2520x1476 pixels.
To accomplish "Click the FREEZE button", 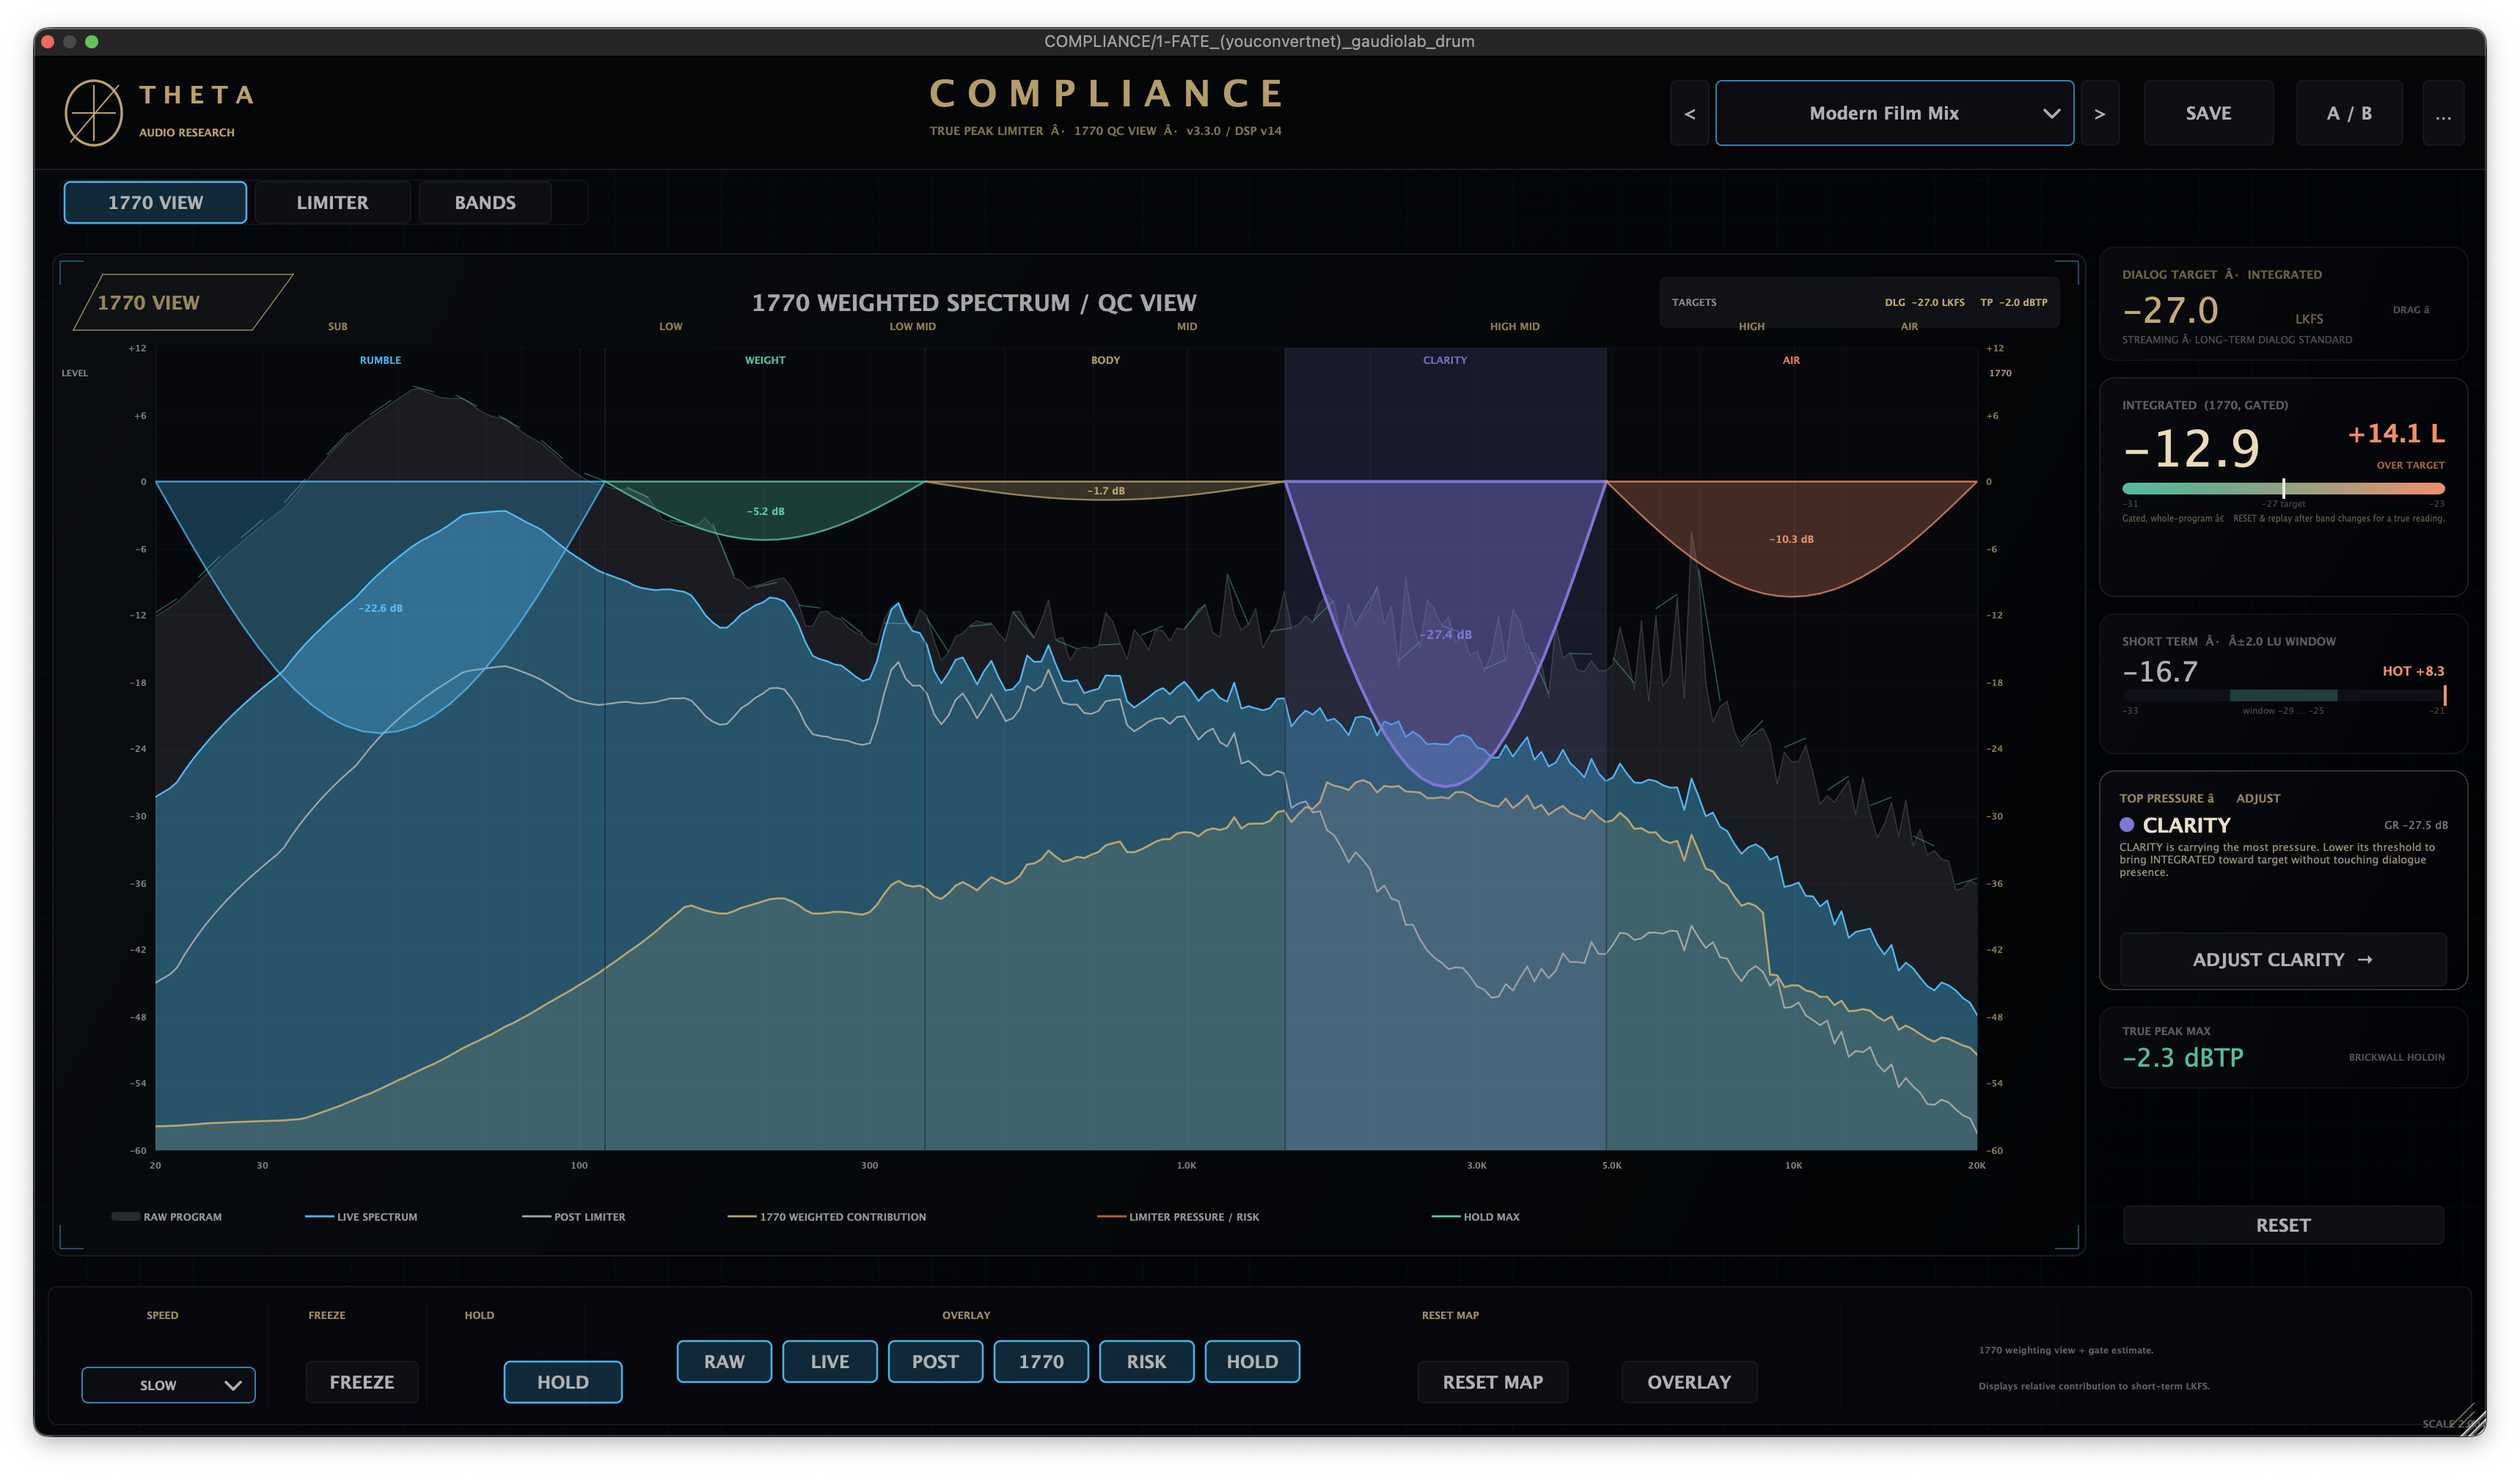I will tap(362, 1381).
